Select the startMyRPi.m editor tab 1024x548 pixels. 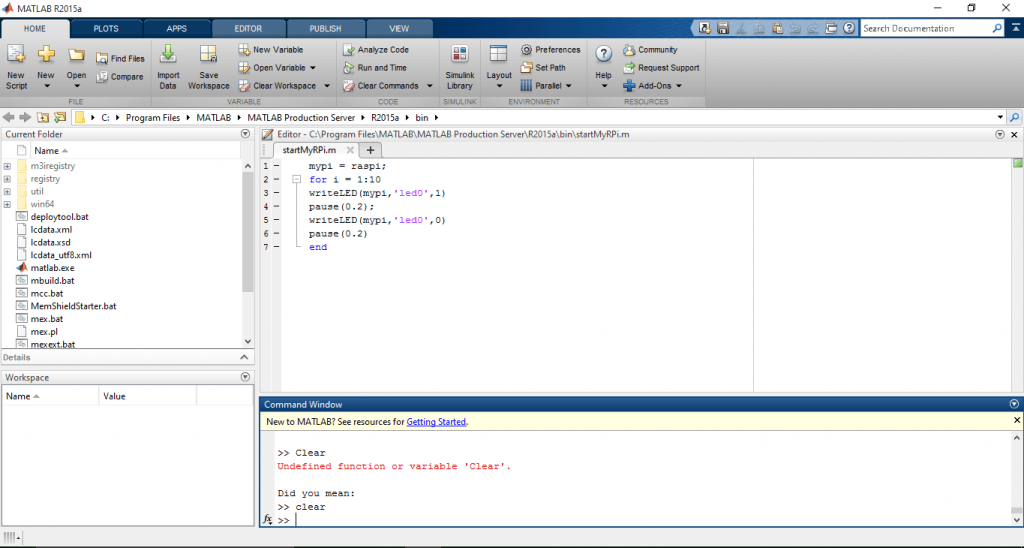310,150
